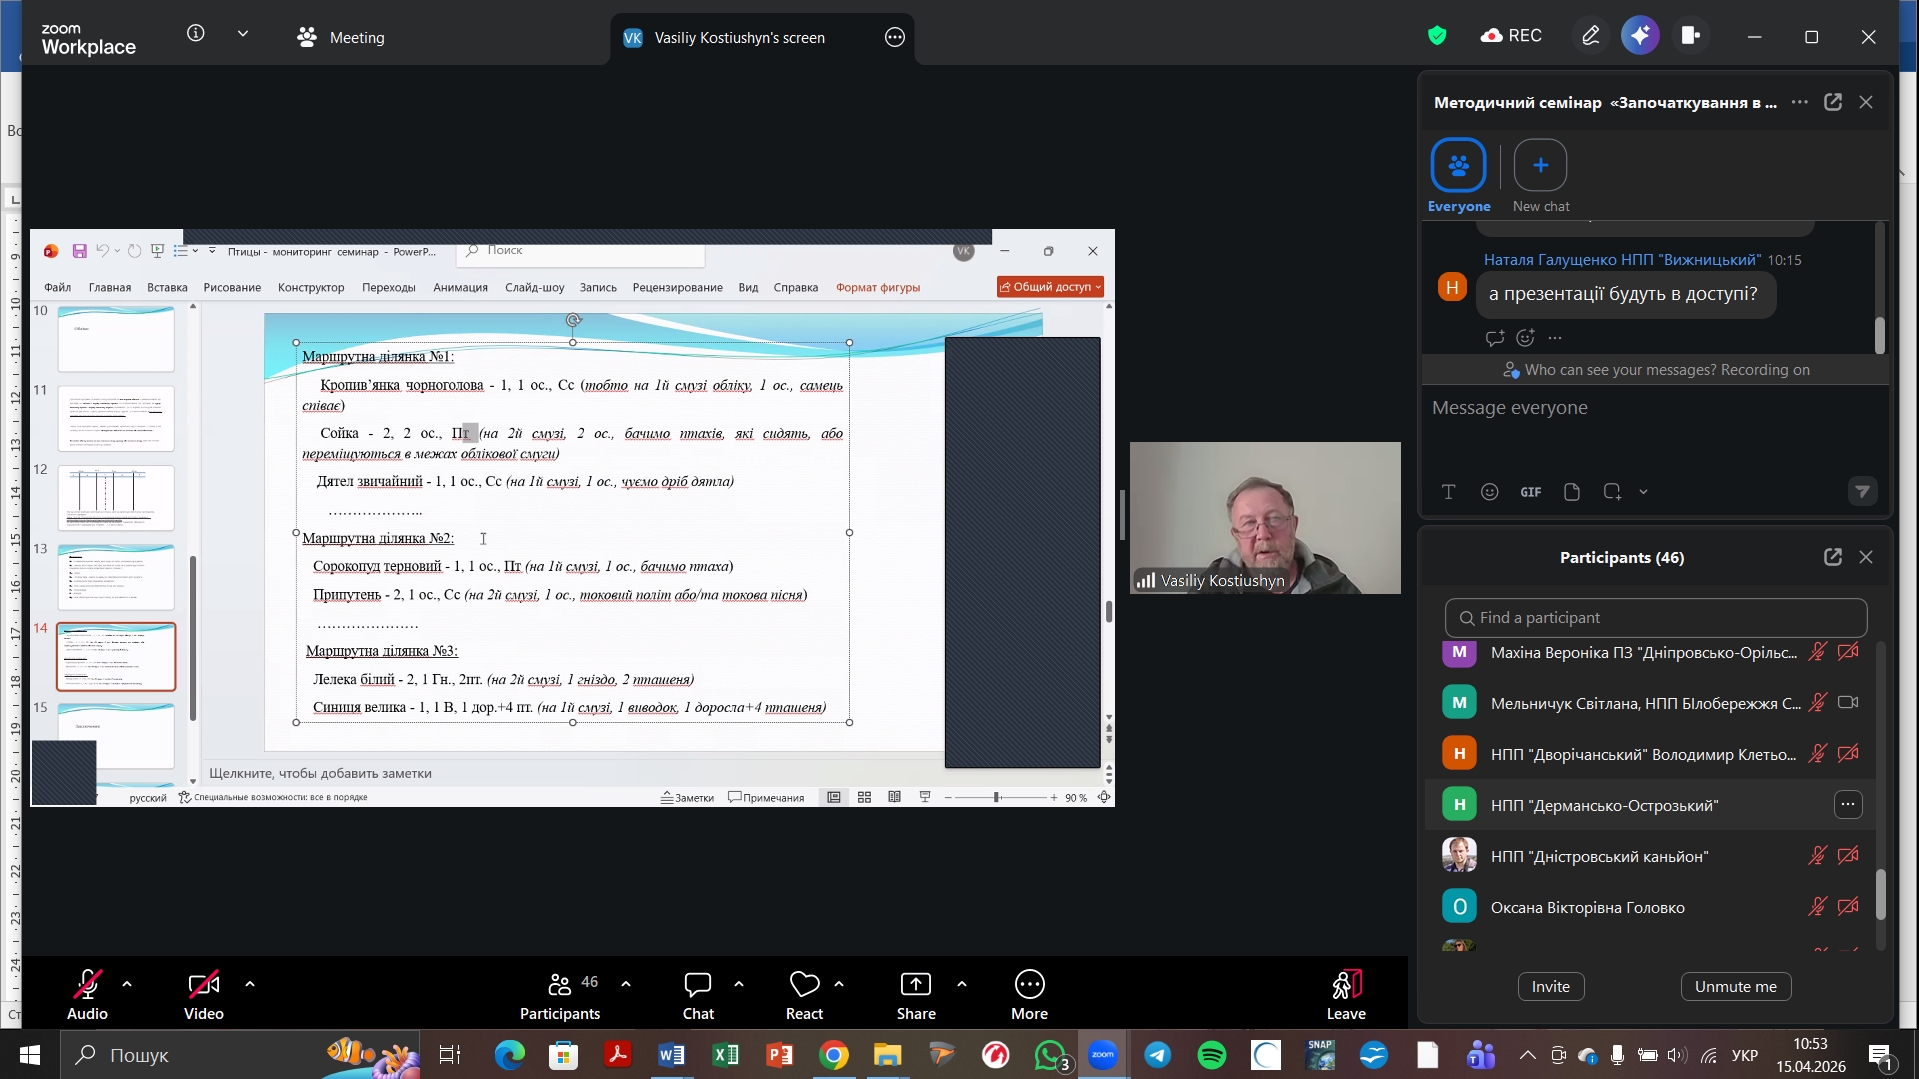This screenshot has height=1079, width=1919.
Task: Attach a file using the file icon
Action: (x=1571, y=492)
